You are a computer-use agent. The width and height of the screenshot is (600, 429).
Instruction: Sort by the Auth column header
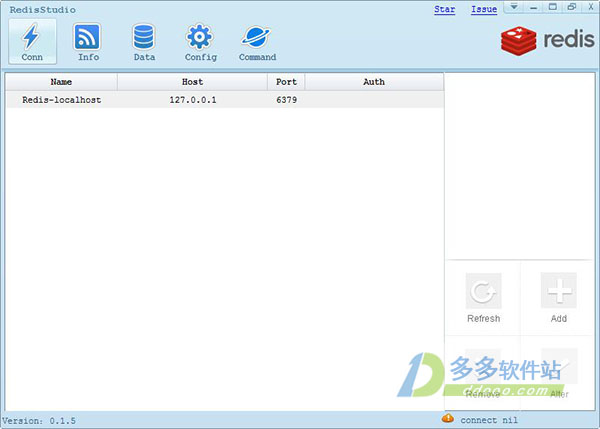(x=374, y=82)
